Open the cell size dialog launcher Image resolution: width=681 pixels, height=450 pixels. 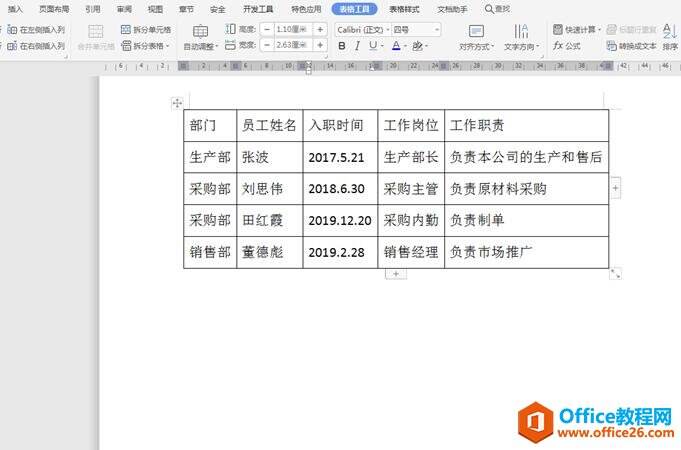[326, 56]
